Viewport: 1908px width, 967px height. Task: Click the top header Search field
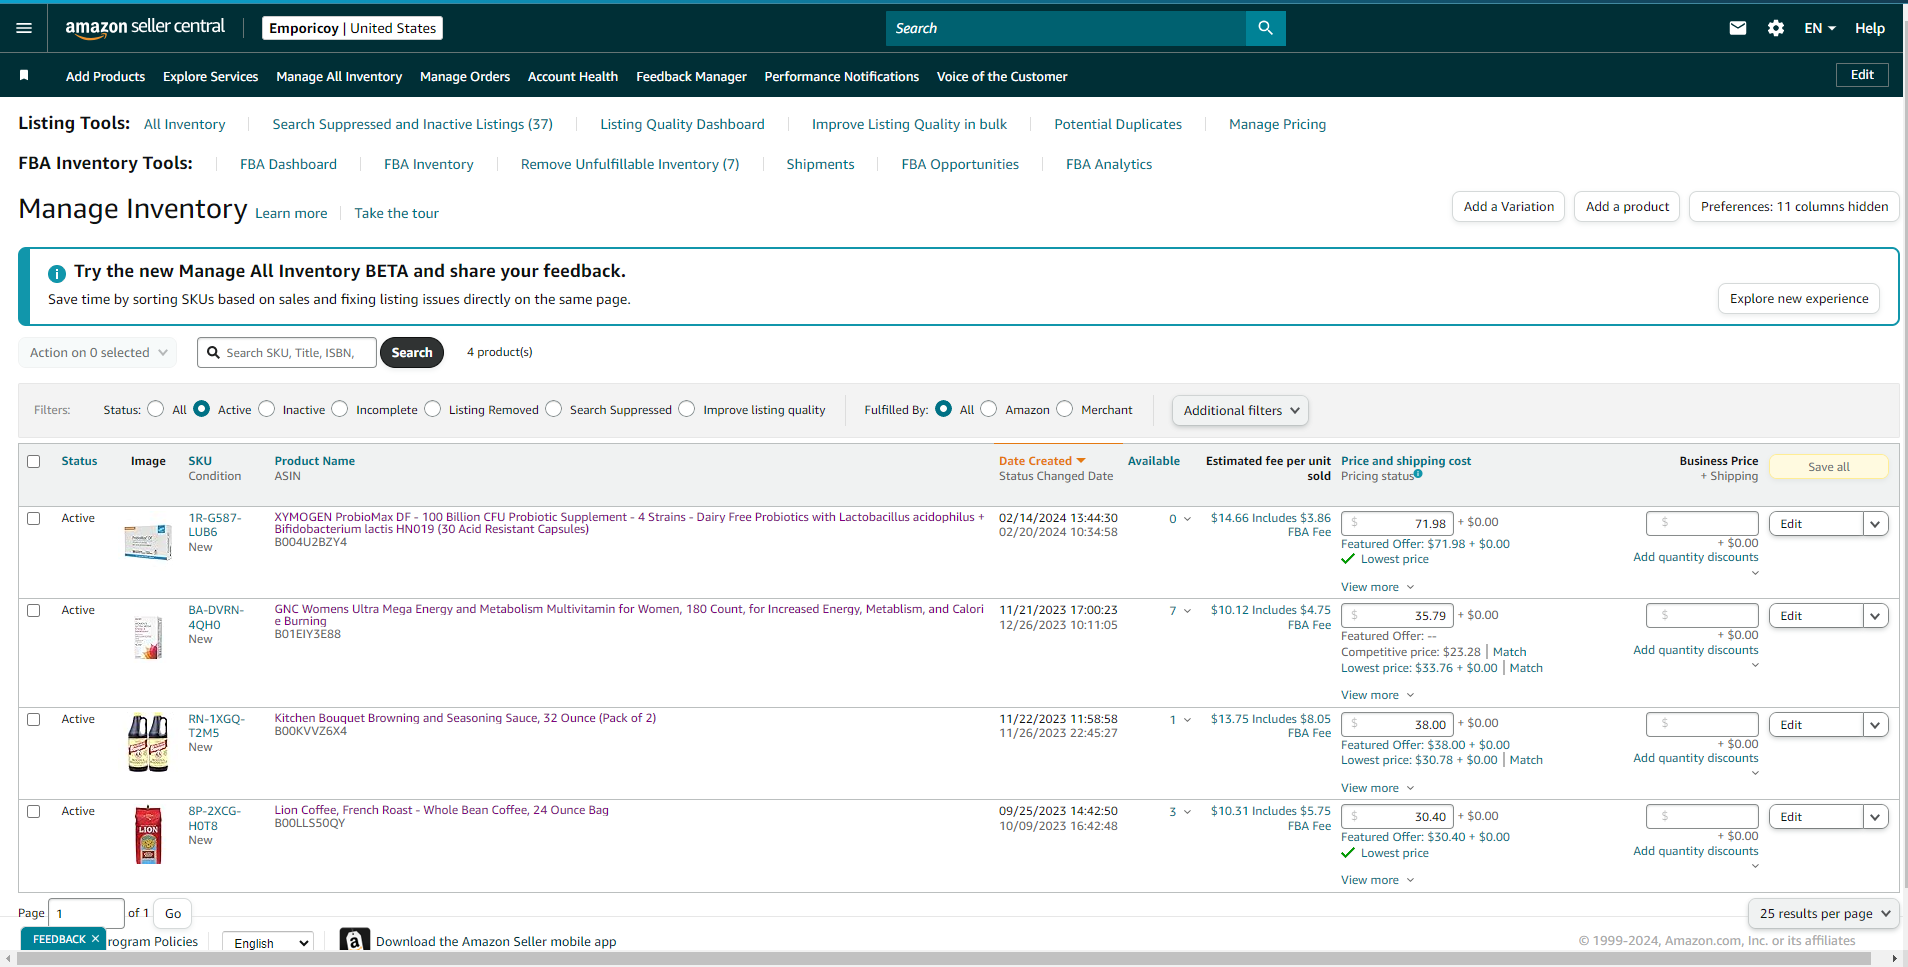point(1066,28)
